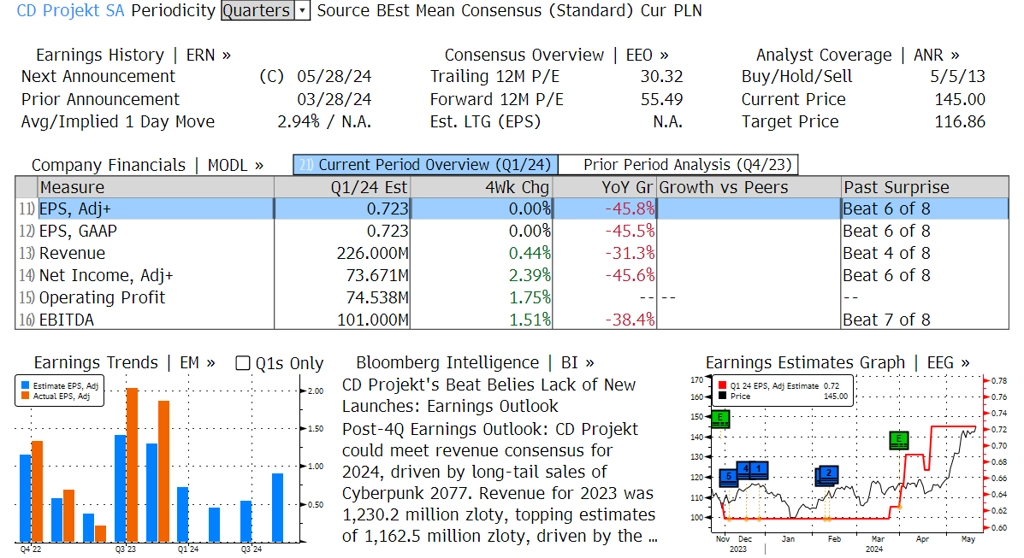Open Bloomberg Intelligence BI link

[x=475, y=363]
